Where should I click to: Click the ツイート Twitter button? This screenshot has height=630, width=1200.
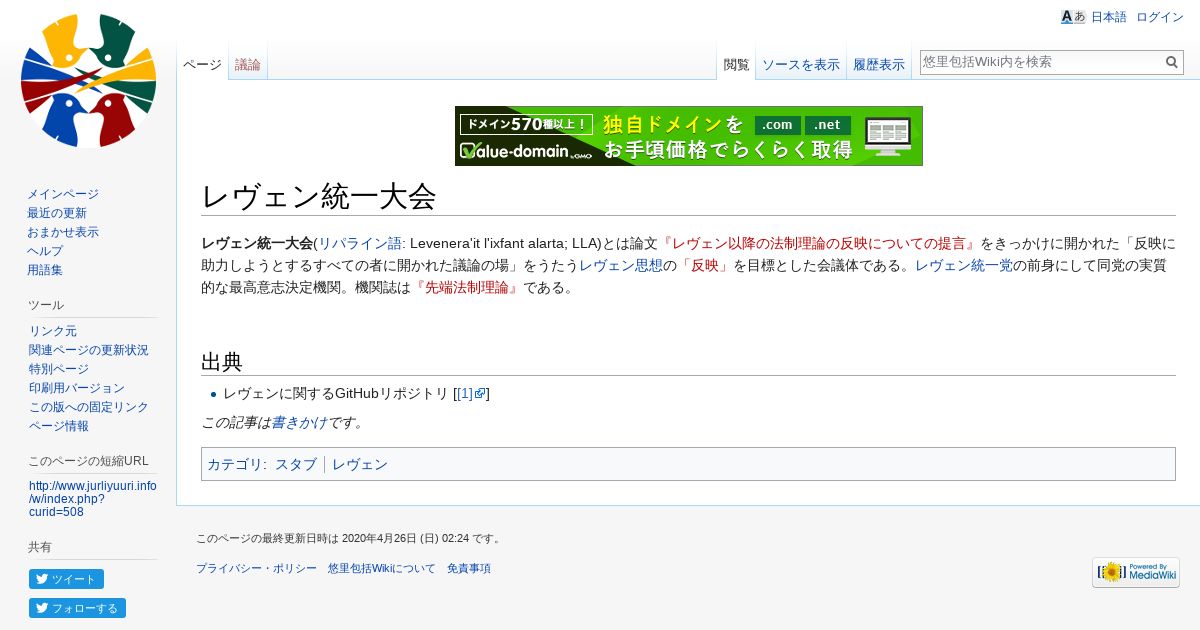tap(66, 579)
